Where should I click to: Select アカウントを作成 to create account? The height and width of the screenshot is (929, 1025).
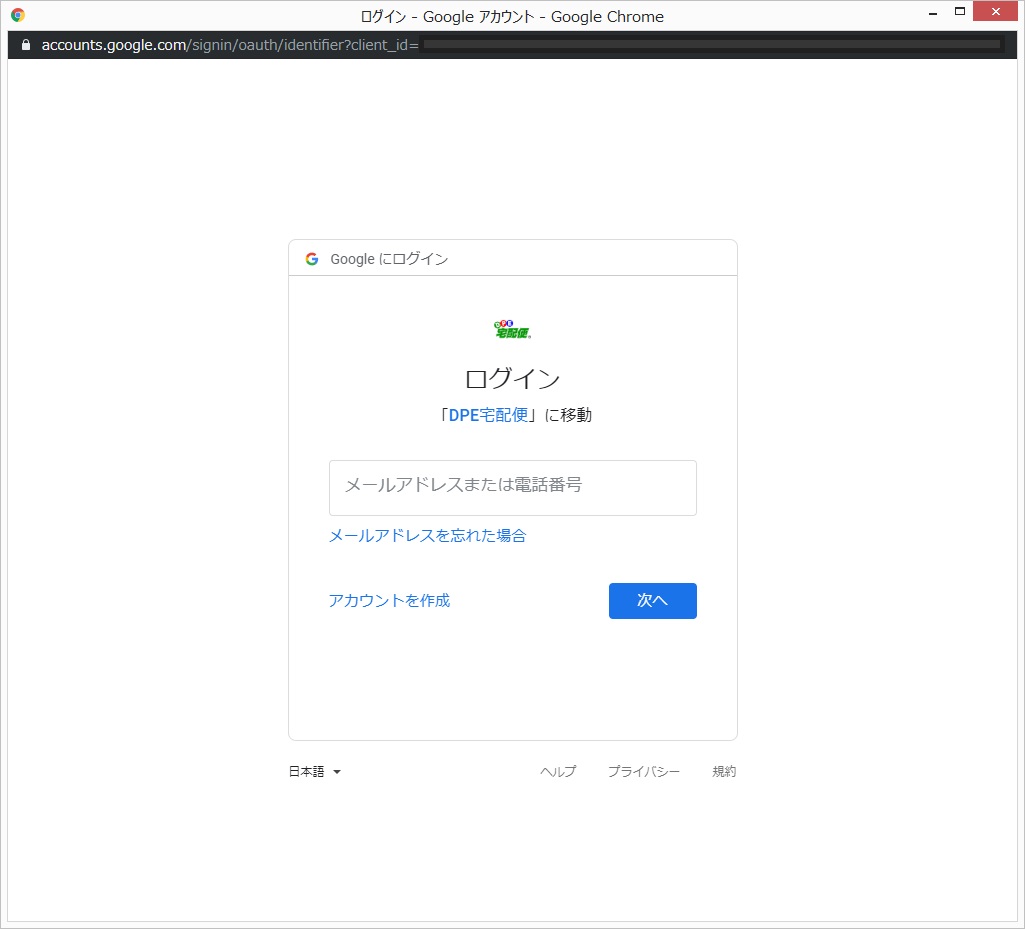(389, 600)
